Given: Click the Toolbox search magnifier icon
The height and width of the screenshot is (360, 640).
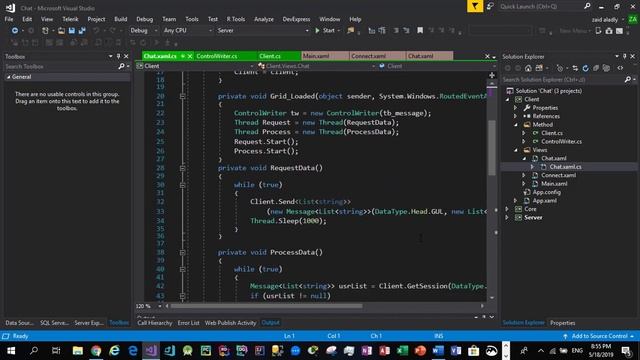Looking at the screenshot, I should pos(121,66).
